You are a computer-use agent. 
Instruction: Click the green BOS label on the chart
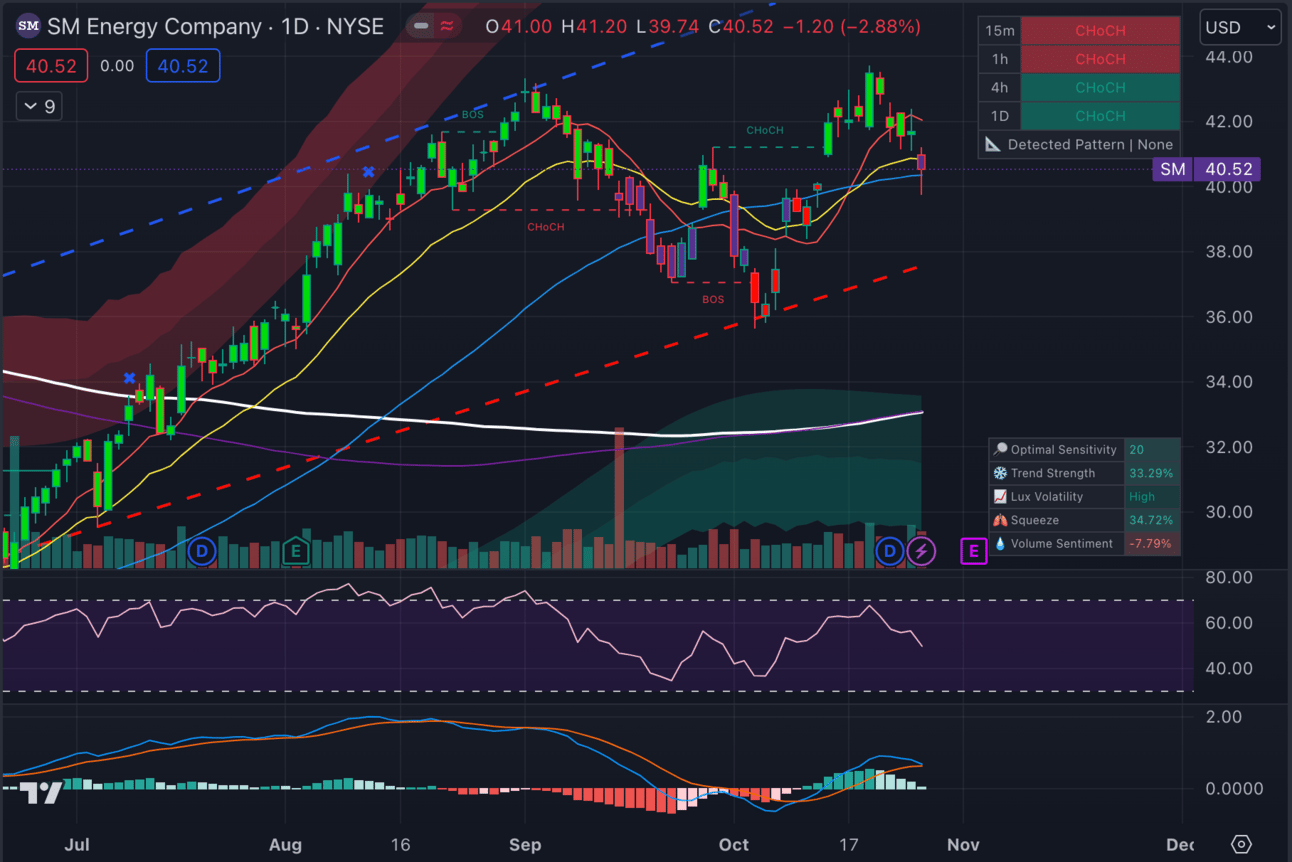[472, 116]
